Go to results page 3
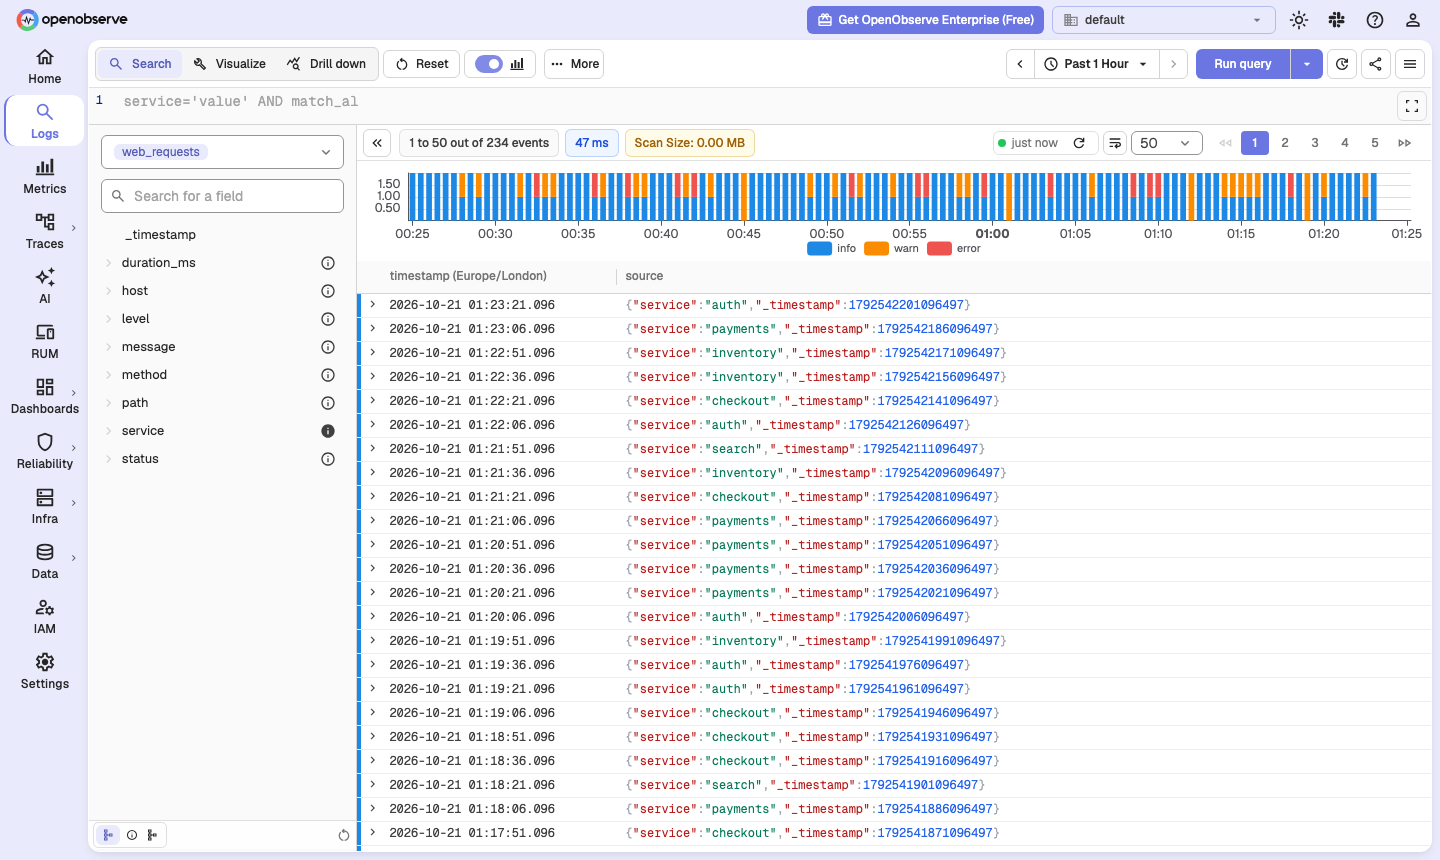 (x=1315, y=143)
